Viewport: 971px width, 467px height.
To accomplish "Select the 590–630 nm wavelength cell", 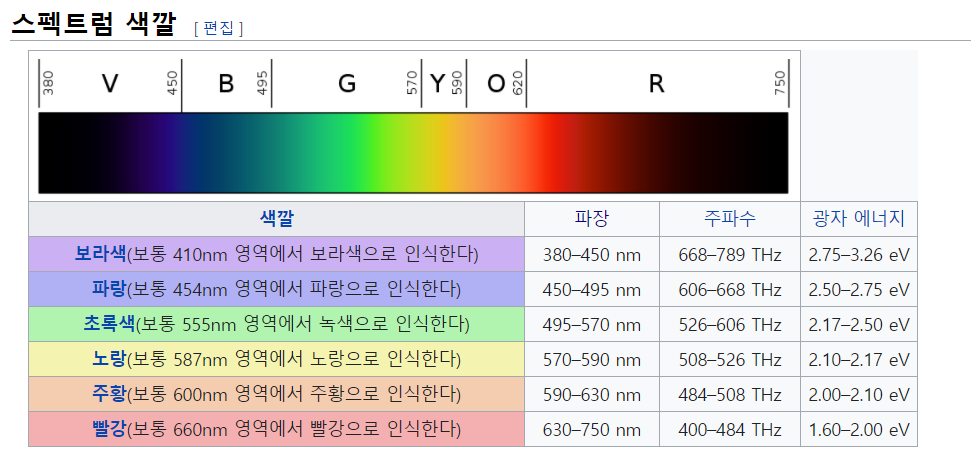I will pyautogui.click(x=591, y=394).
